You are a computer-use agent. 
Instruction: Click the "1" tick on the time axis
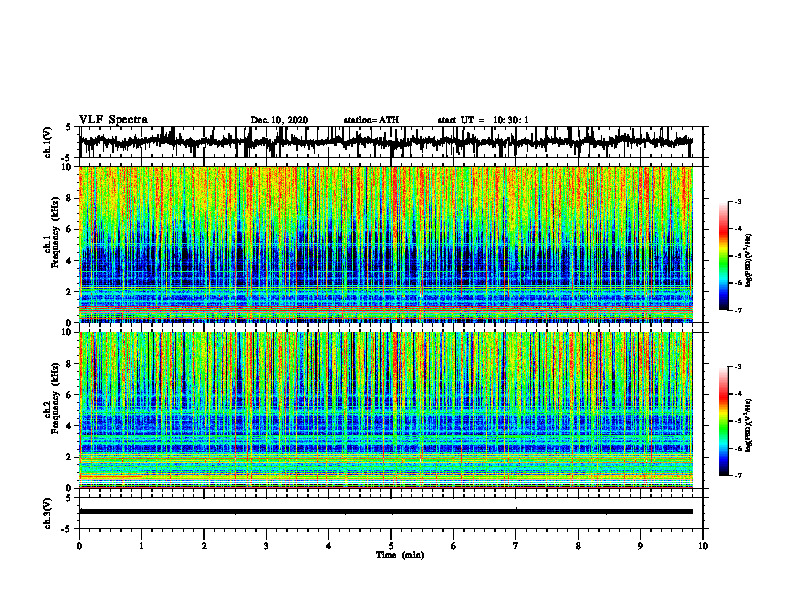pos(141,546)
